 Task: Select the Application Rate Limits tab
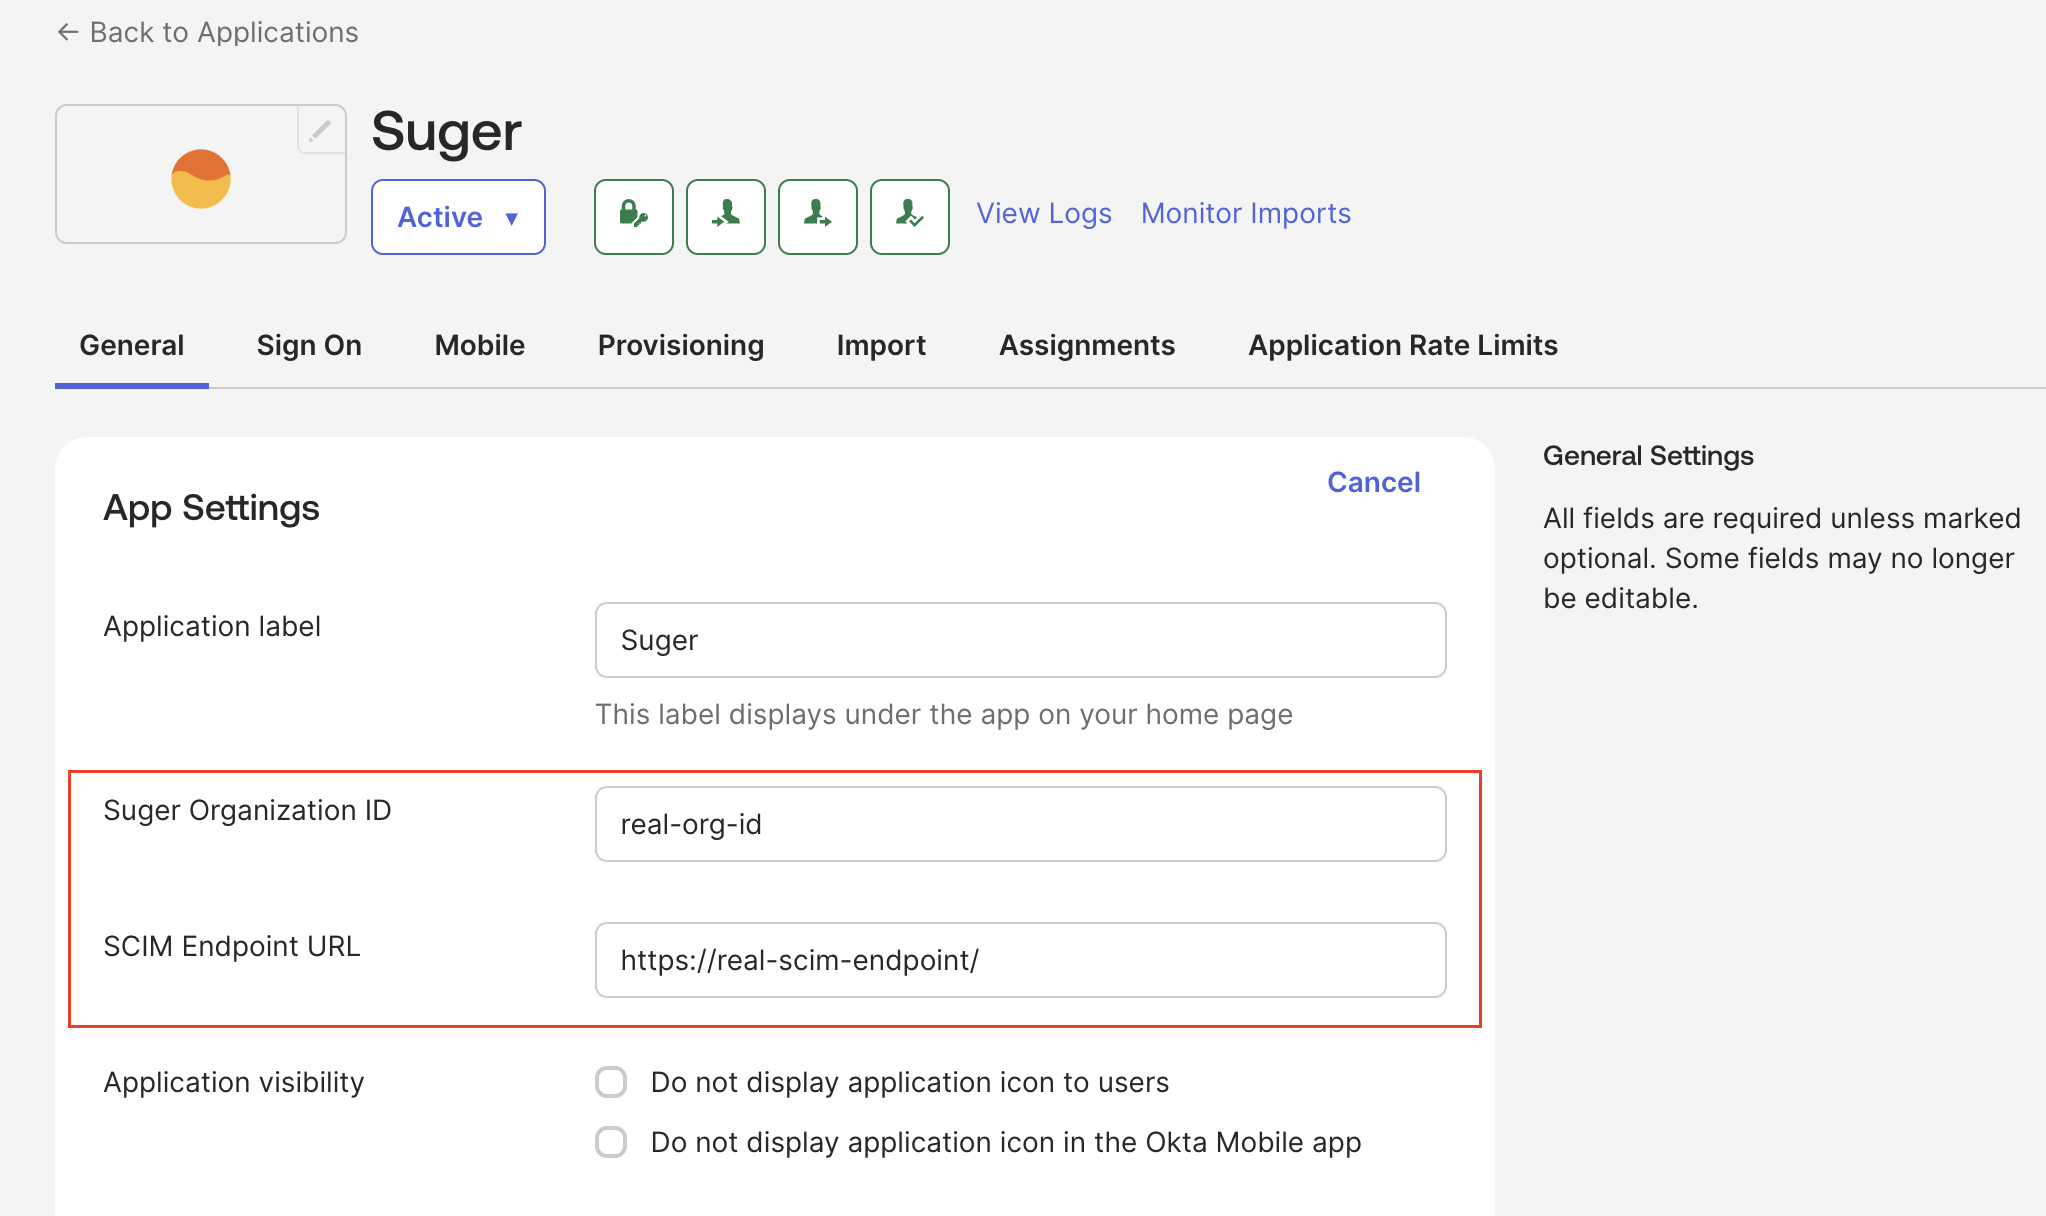(x=1402, y=345)
